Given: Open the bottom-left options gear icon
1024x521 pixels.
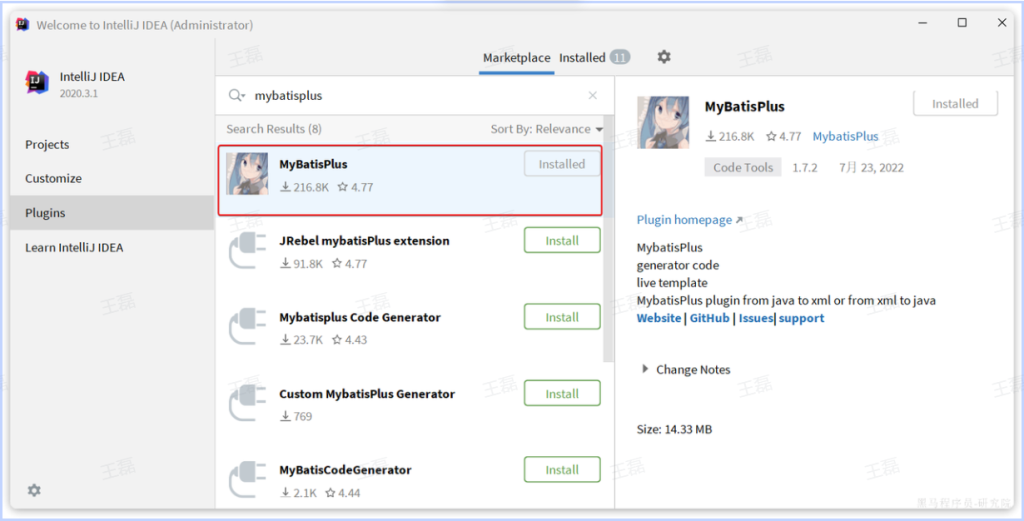Looking at the screenshot, I should tap(34, 490).
